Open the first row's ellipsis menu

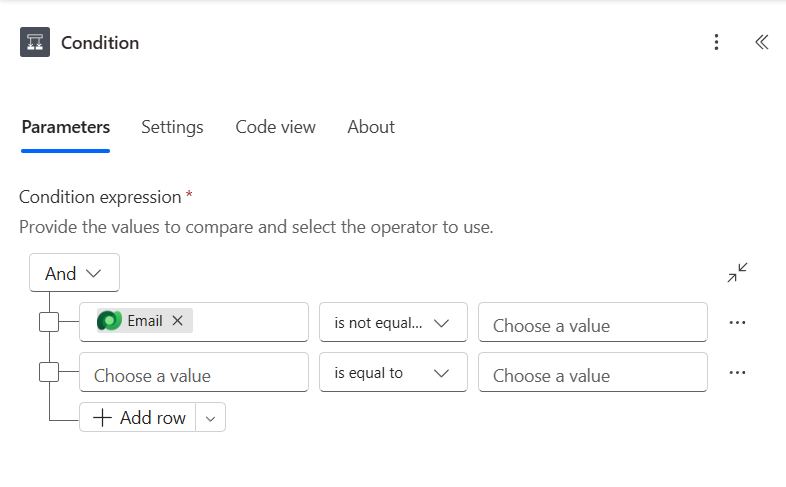pos(738,323)
